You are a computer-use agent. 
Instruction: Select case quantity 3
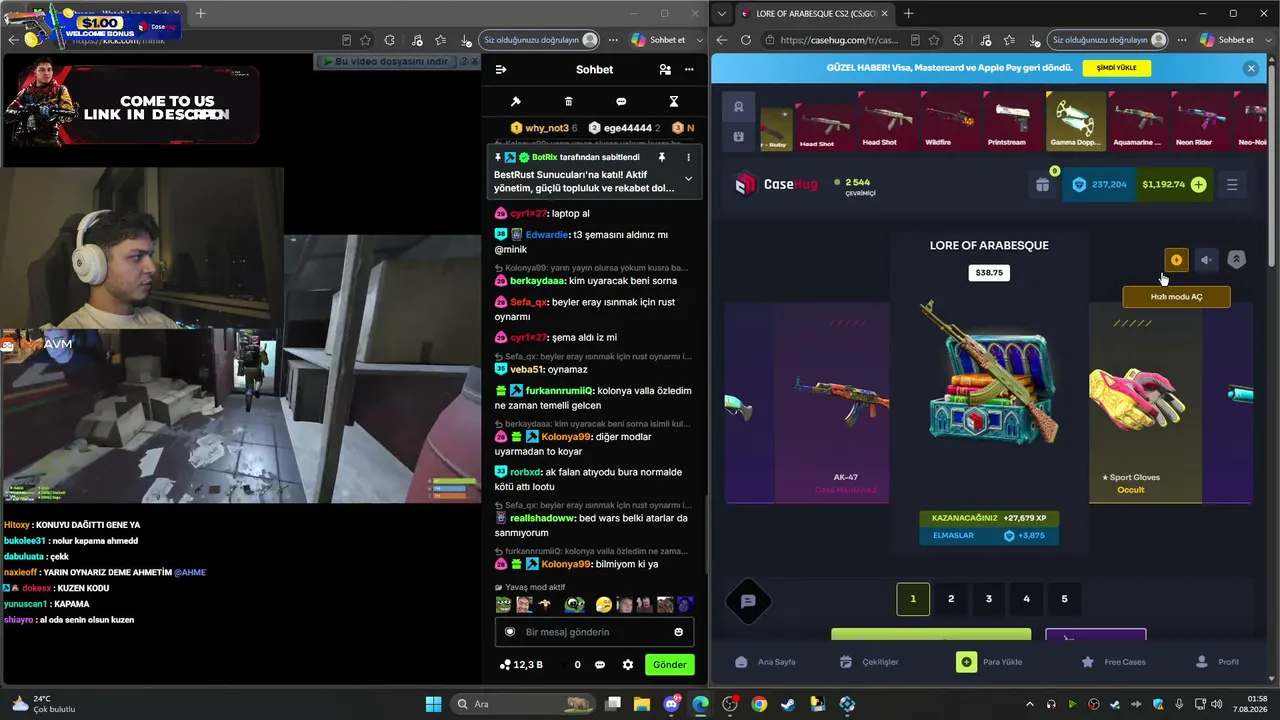(x=989, y=599)
